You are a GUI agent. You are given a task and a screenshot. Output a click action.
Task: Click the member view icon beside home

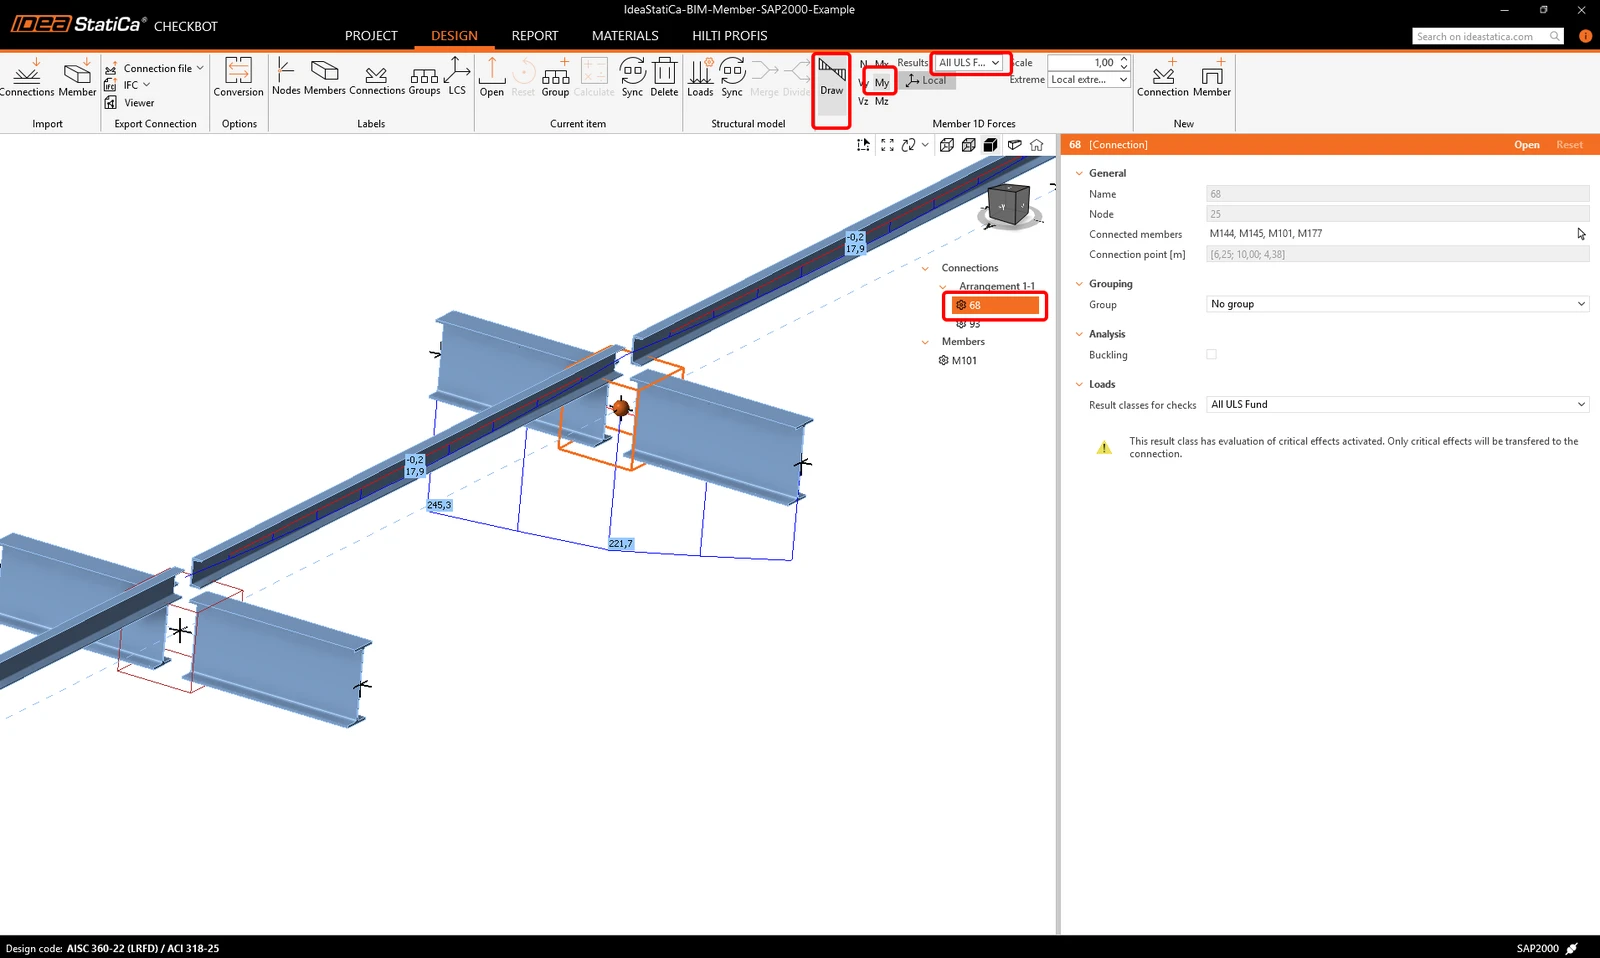tap(1015, 145)
